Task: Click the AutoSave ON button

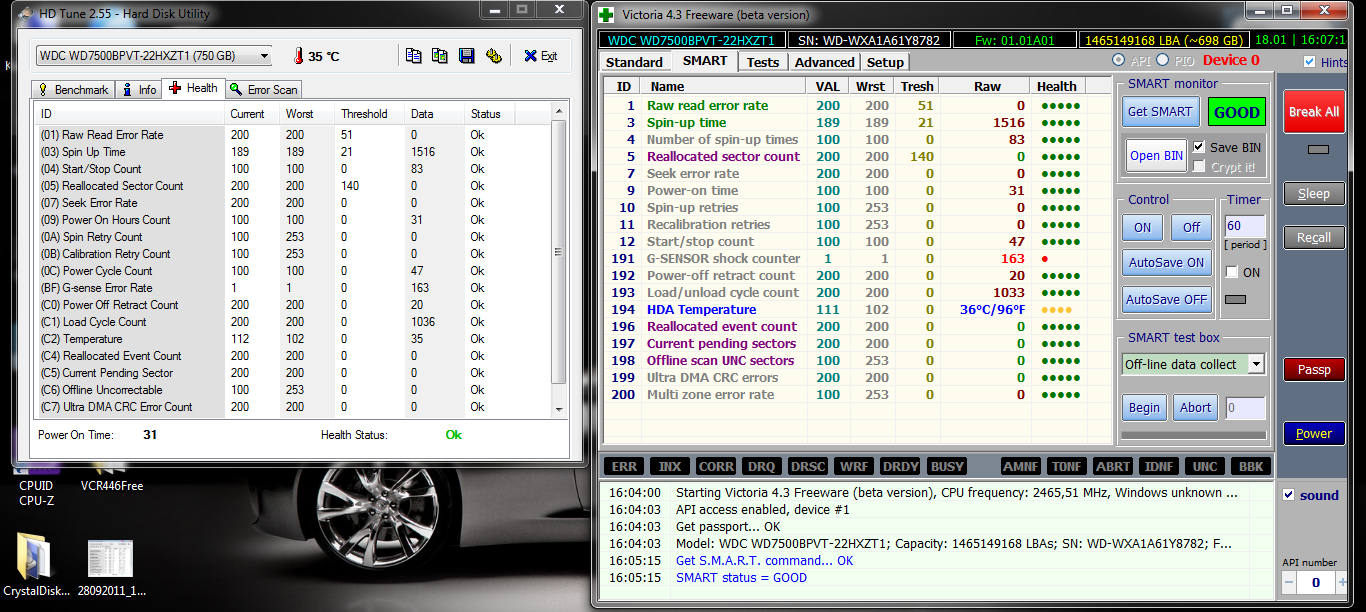Action: (x=1166, y=263)
